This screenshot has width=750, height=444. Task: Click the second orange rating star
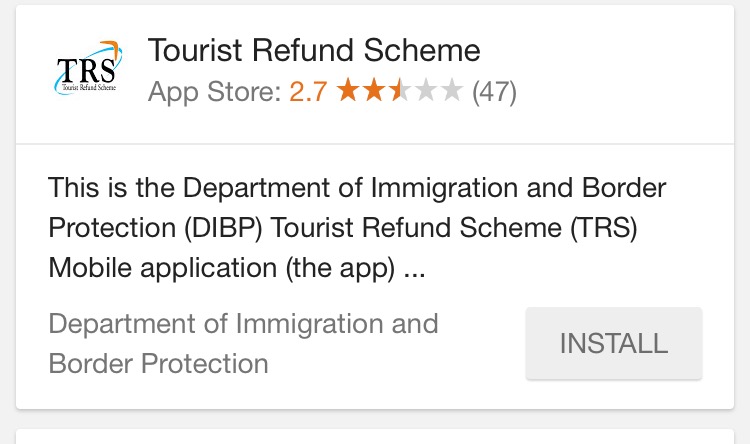click(374, 90)
